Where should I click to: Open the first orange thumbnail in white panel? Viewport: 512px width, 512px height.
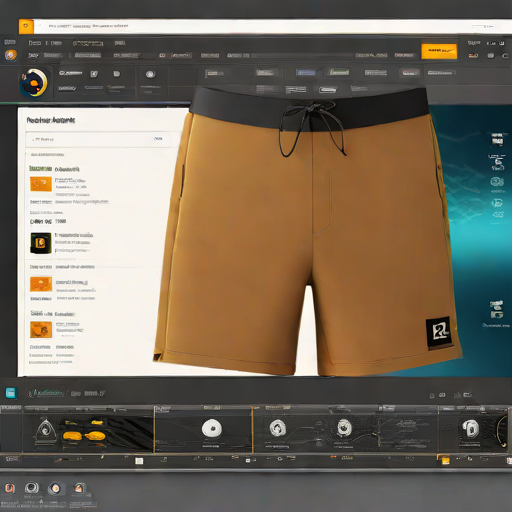tap(41, 184)
